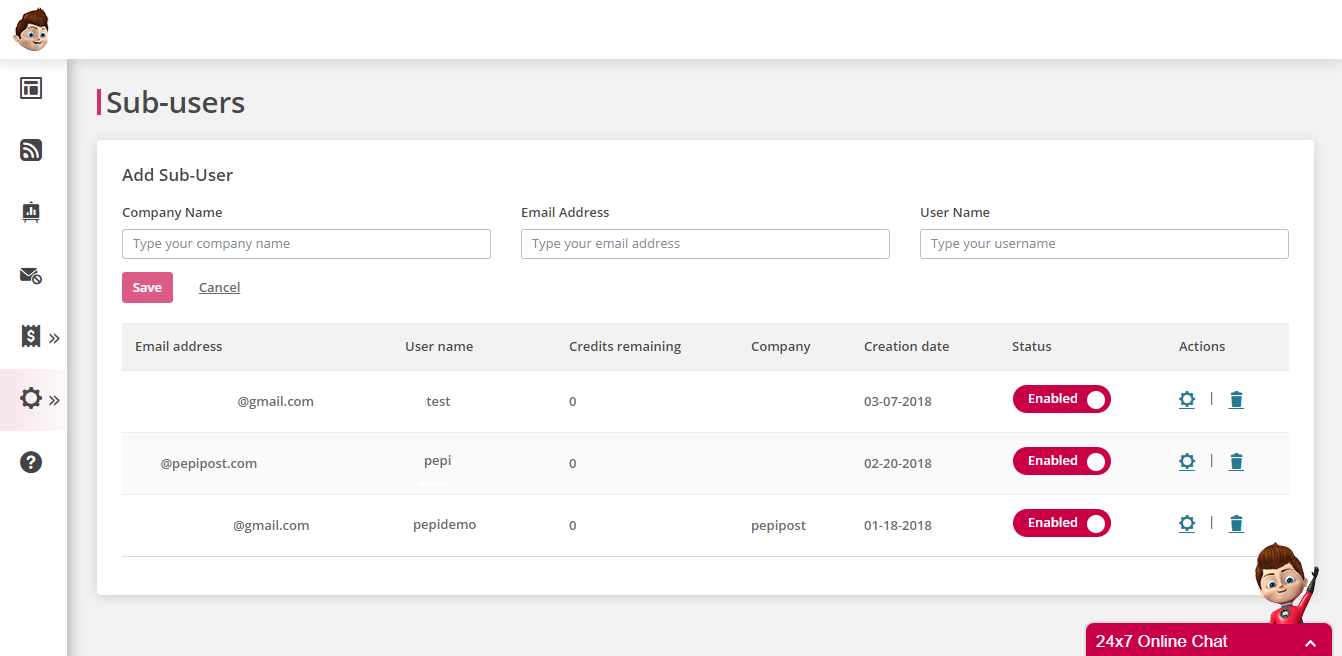This screenshot has width=1342, height=656.
Task: Click the help question mark icon
Action: point(31,462)
